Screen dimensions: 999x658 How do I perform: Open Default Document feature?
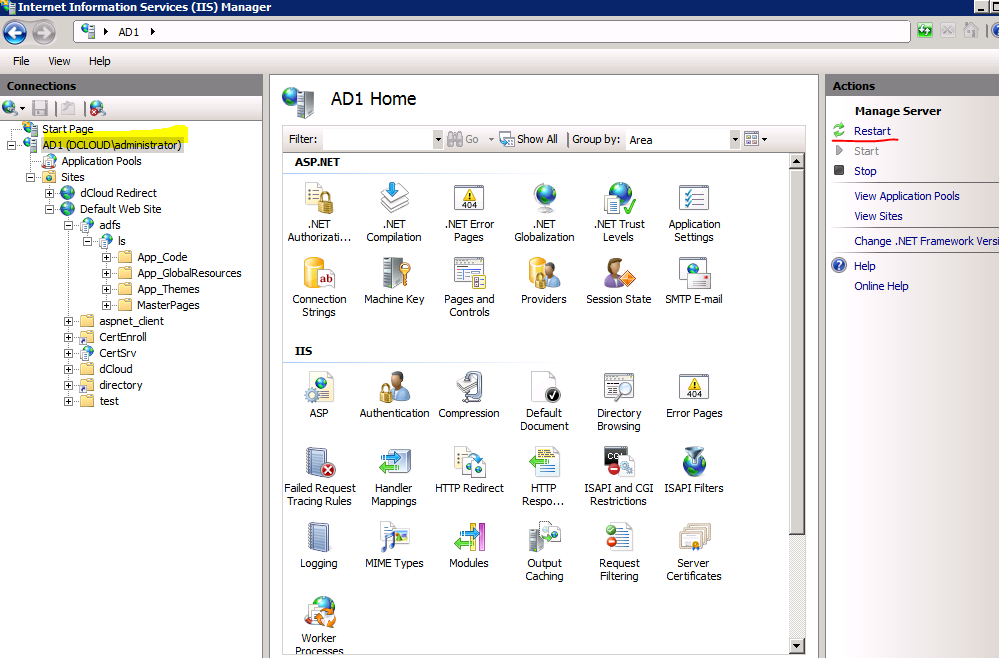(544, 401)
